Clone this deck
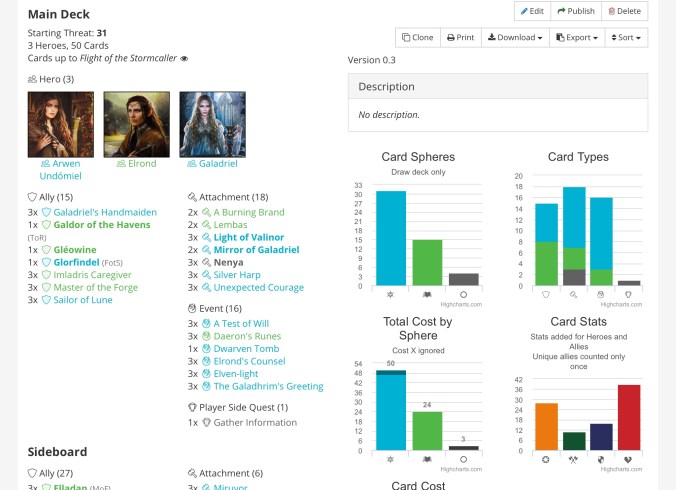Screen dimensions: 676x490 (417, 38)
